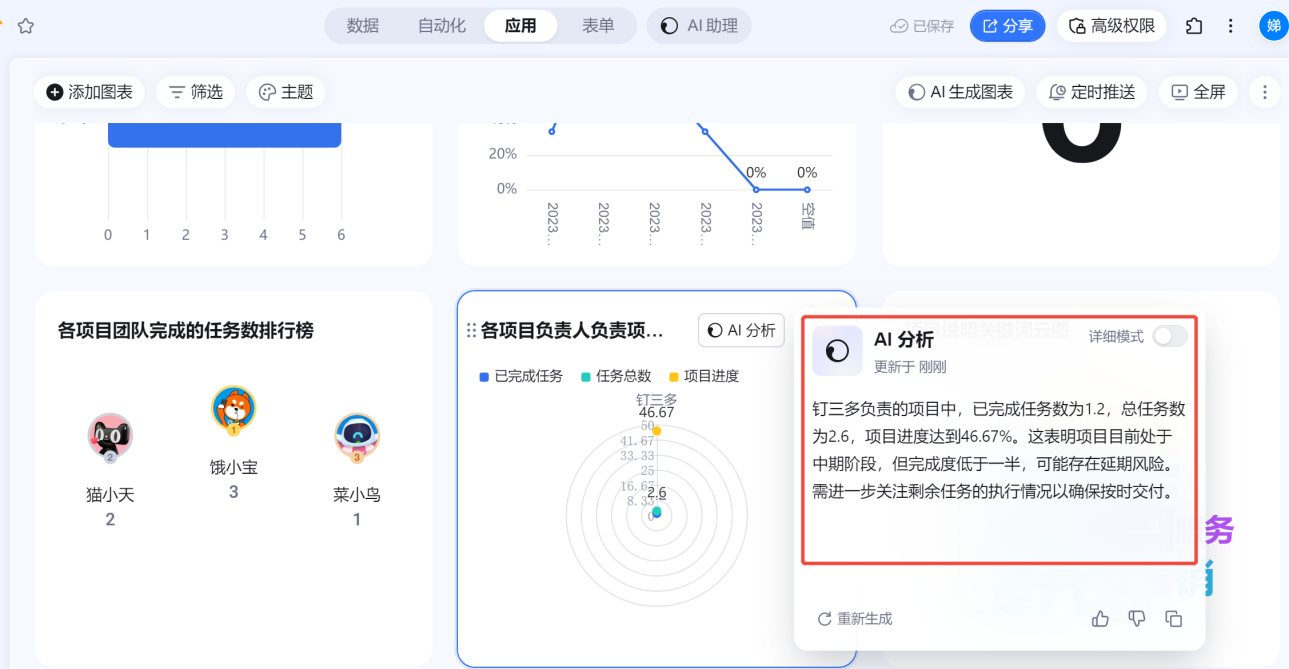Image resolution: width=1289 pixels, height=669 pixels.
Task: Switch to the 数据 tab
Action: click(363, 26)
